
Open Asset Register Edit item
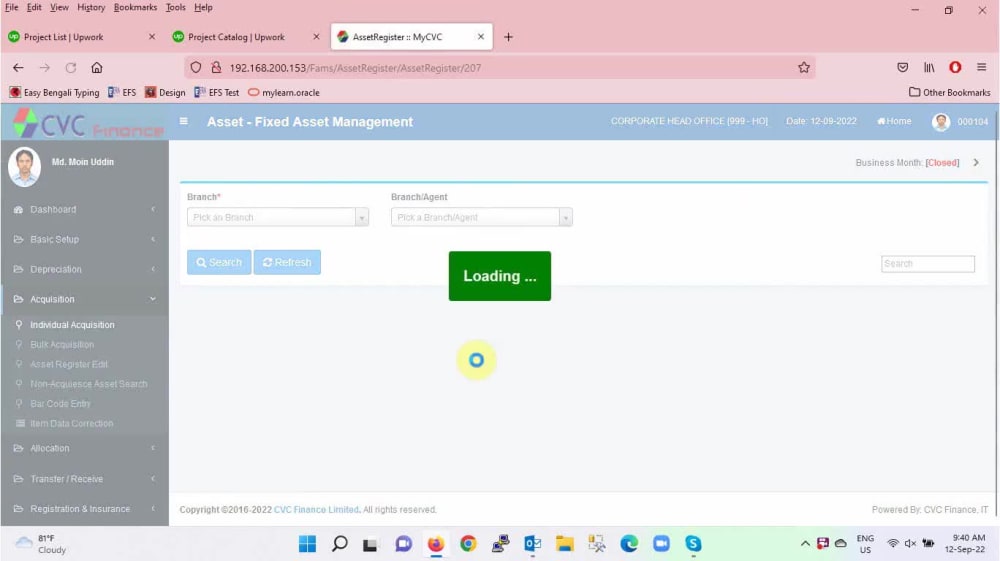pyautogui.click(x=69, y=365)
